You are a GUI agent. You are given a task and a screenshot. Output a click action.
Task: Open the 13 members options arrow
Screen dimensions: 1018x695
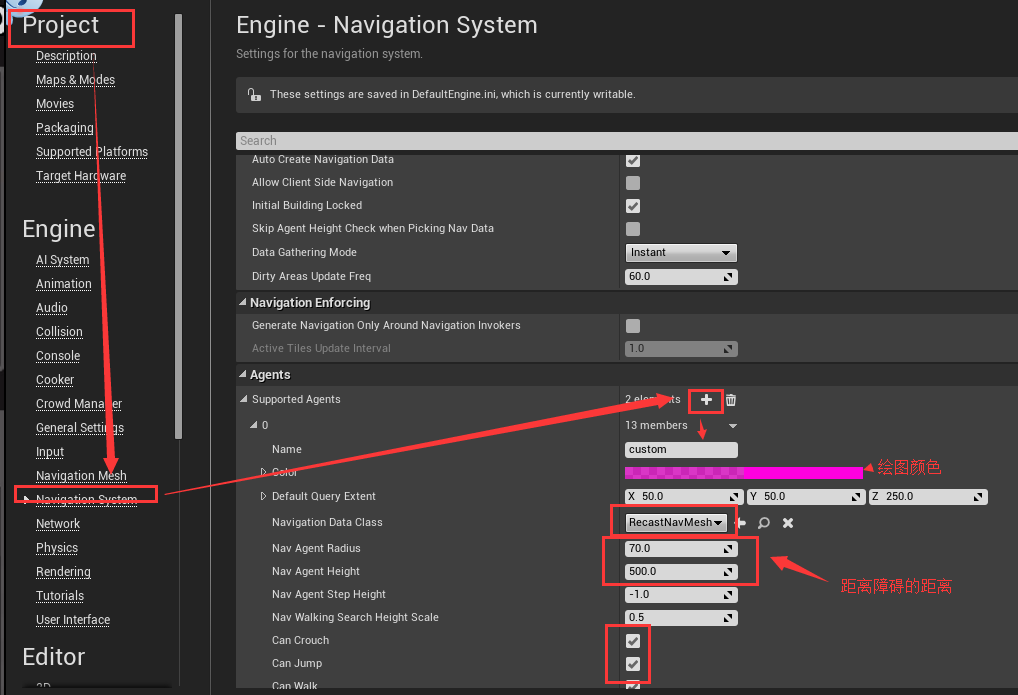pos(733,426)
